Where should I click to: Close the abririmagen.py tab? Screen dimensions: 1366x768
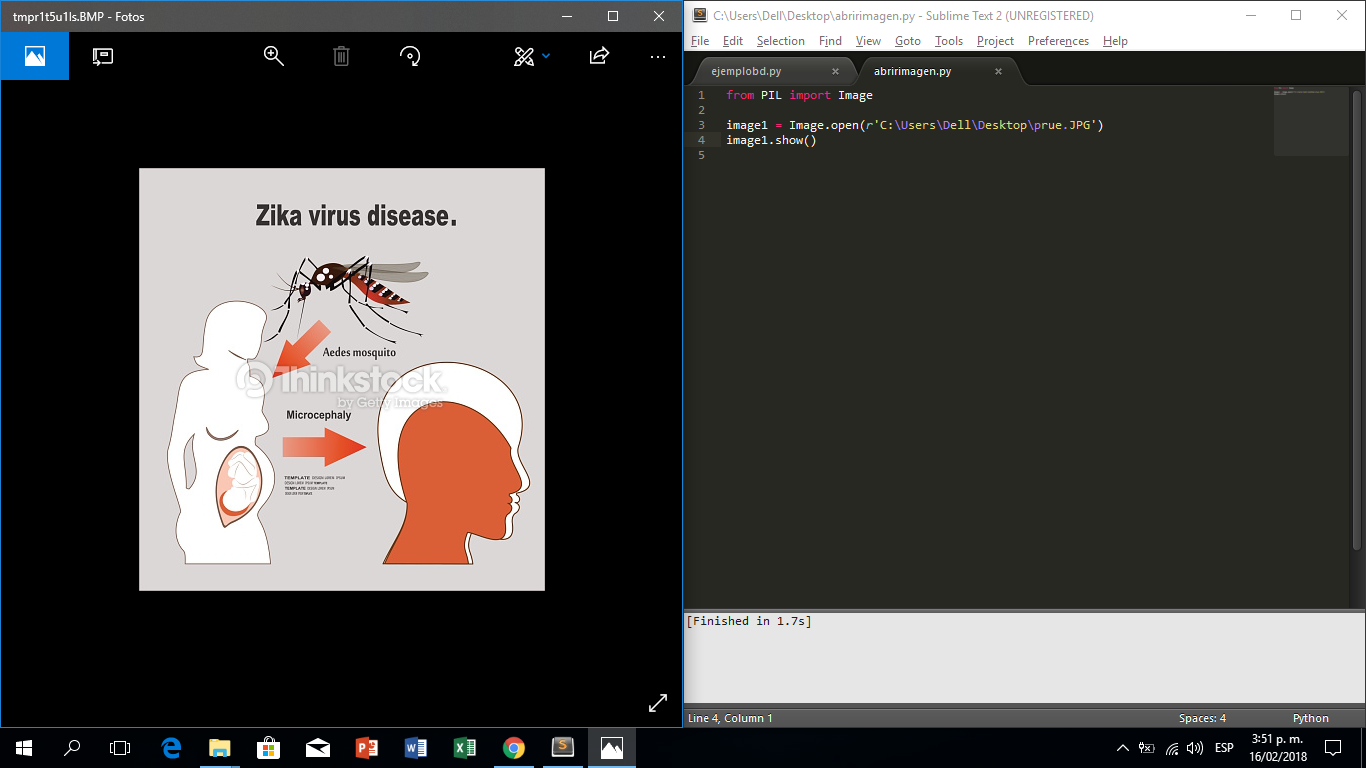click(x=998, y=71)
